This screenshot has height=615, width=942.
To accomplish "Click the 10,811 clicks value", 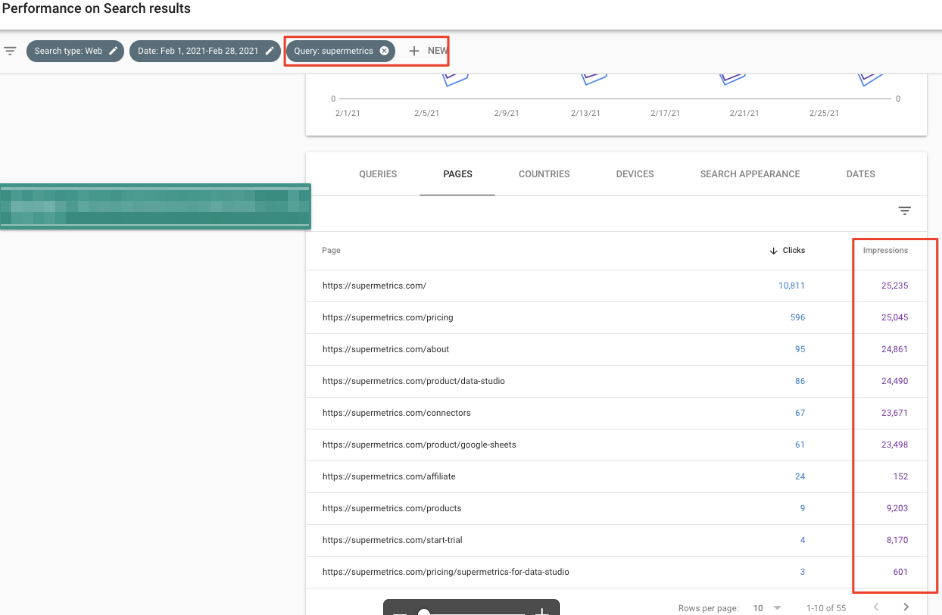I will [791, 286].
